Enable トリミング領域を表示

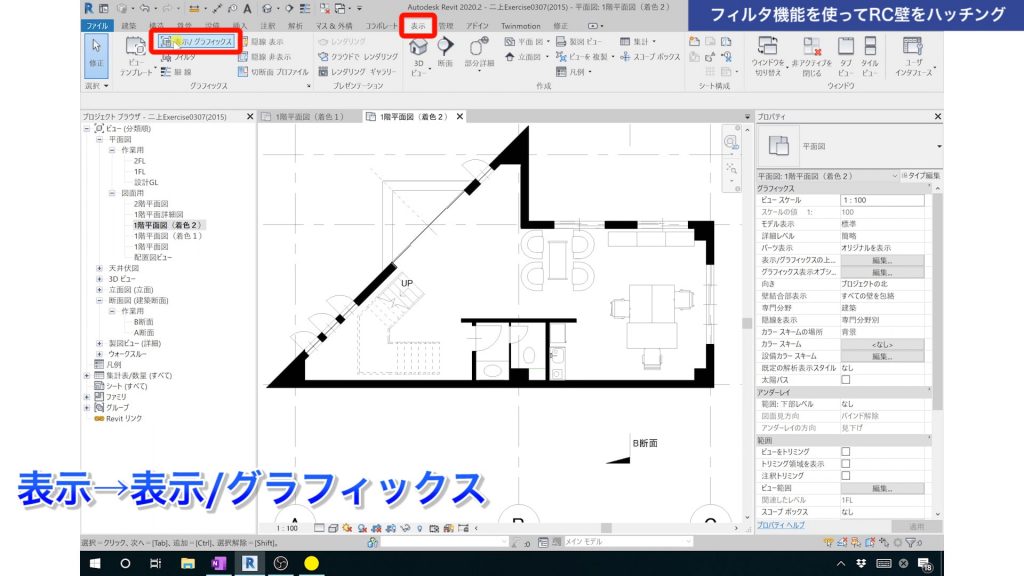(x=846, y=463)
